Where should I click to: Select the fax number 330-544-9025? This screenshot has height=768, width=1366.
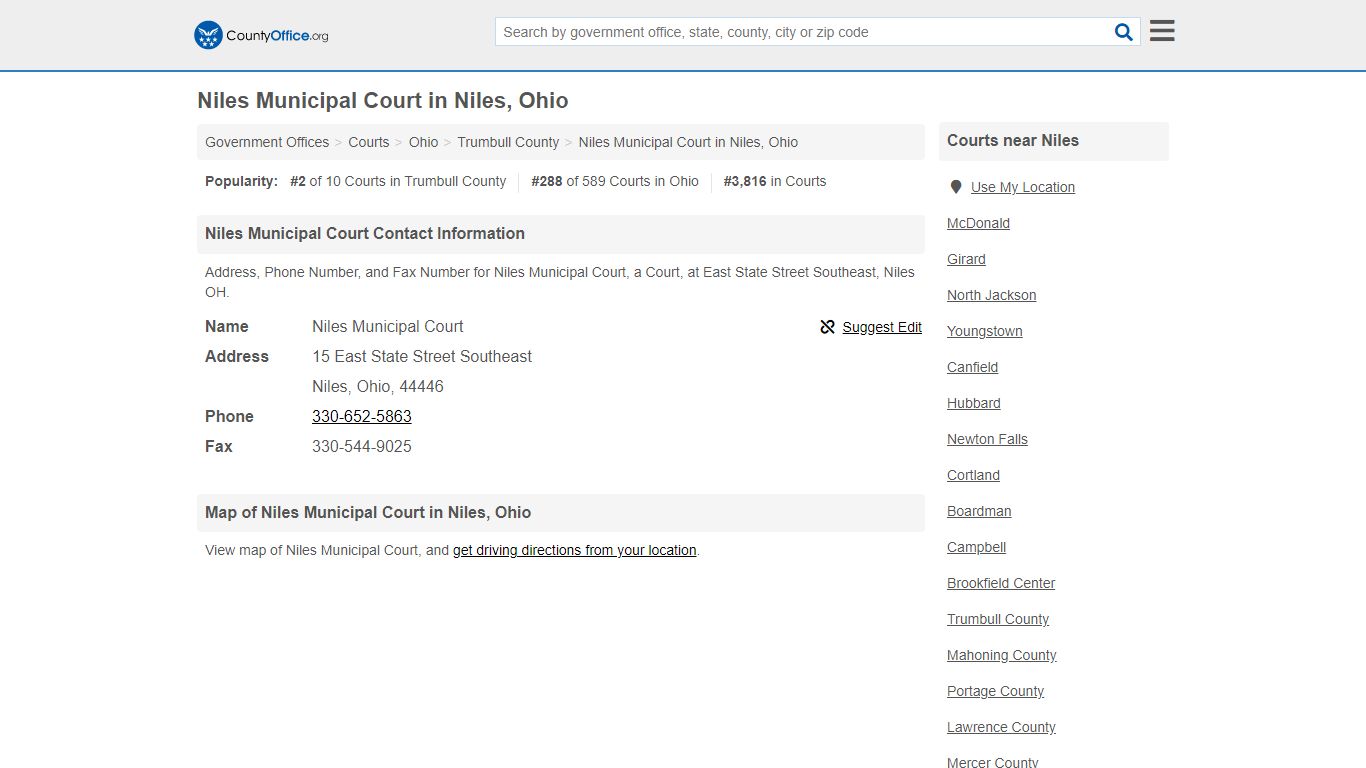coord(362,446)
